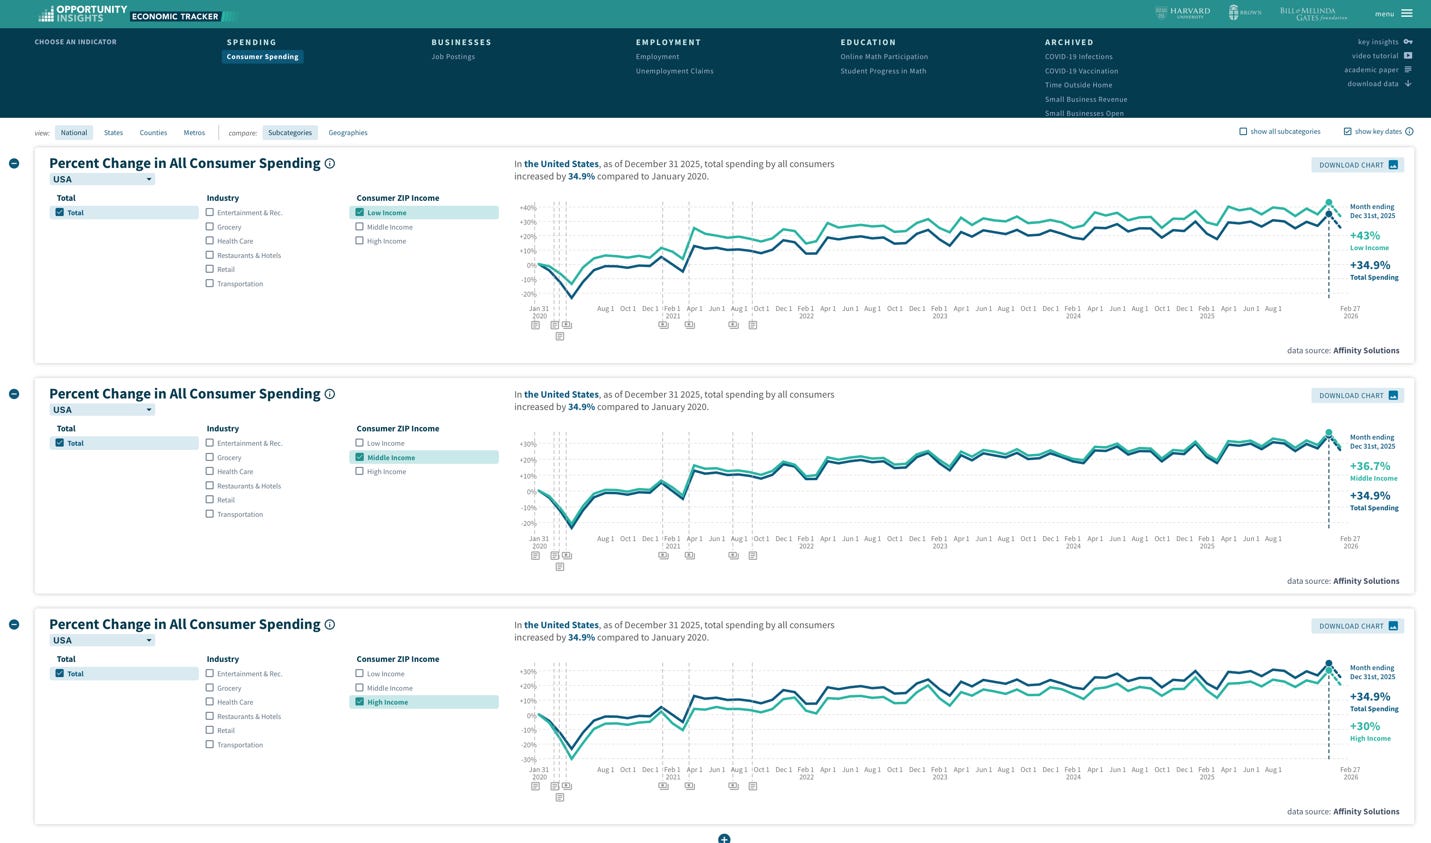Add a new chart panel with the plus icon

724,839
